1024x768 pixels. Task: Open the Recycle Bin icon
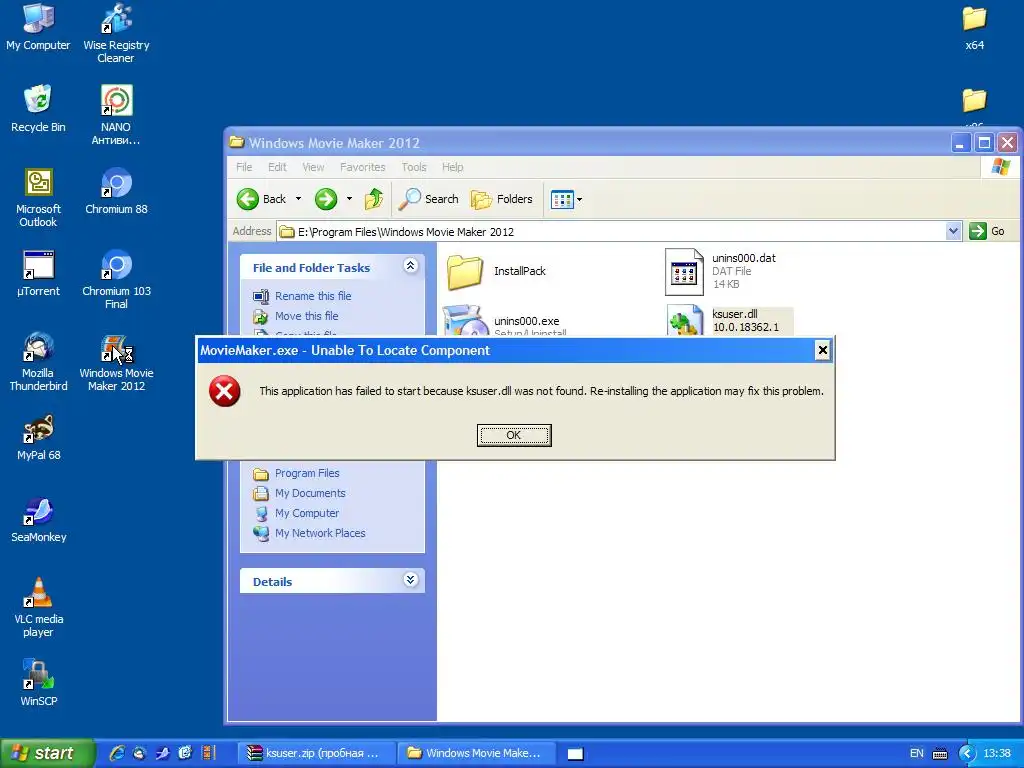click(38, 108)
